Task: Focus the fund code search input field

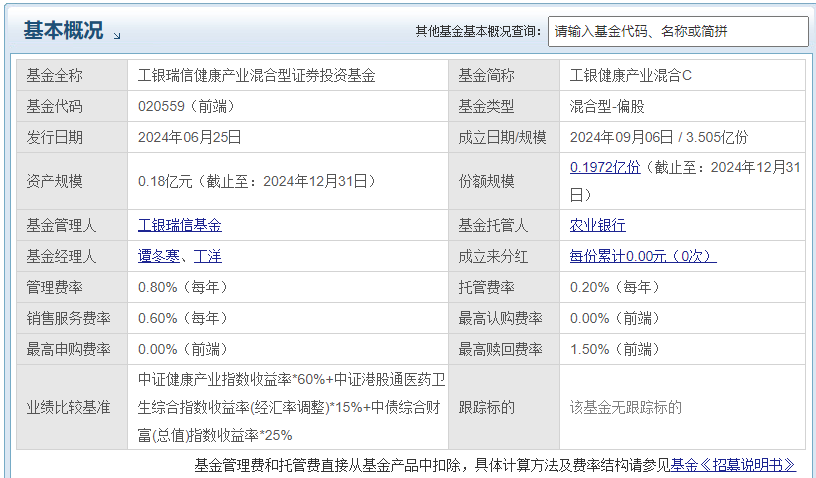Action: pyautogui.click(x=678, y=31)
